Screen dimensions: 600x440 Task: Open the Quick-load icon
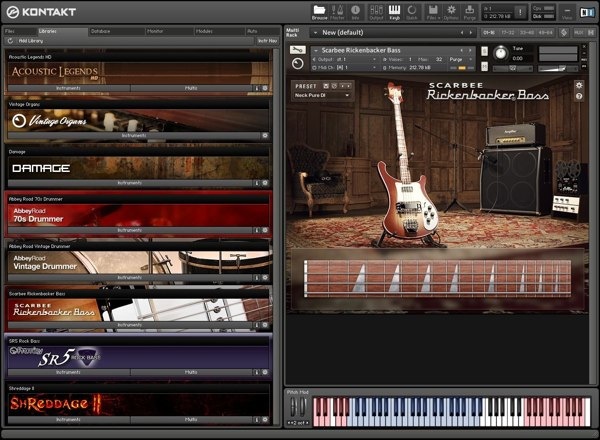tap(412, 12)
